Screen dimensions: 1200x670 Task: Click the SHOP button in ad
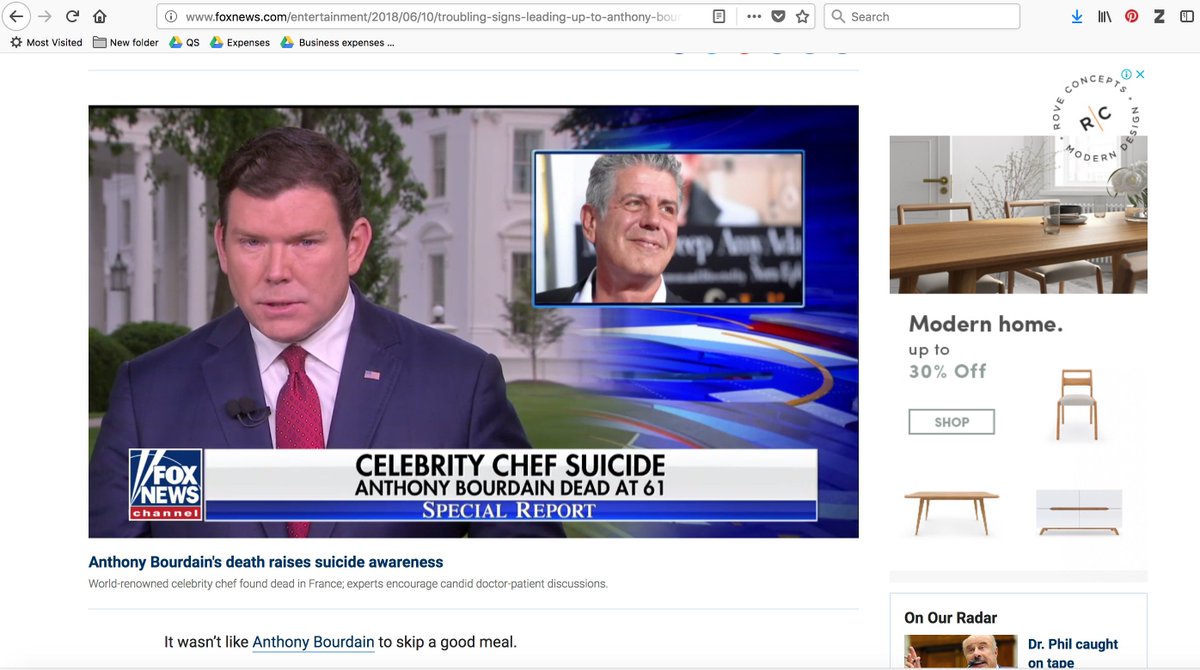(x=952, y=422)
